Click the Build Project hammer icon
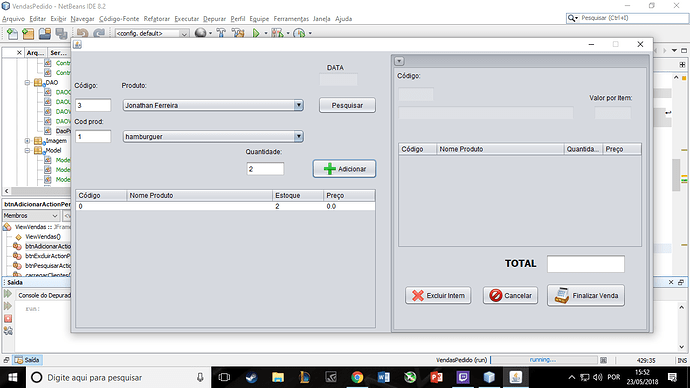690x388 pixels. (x=221, y=33)
